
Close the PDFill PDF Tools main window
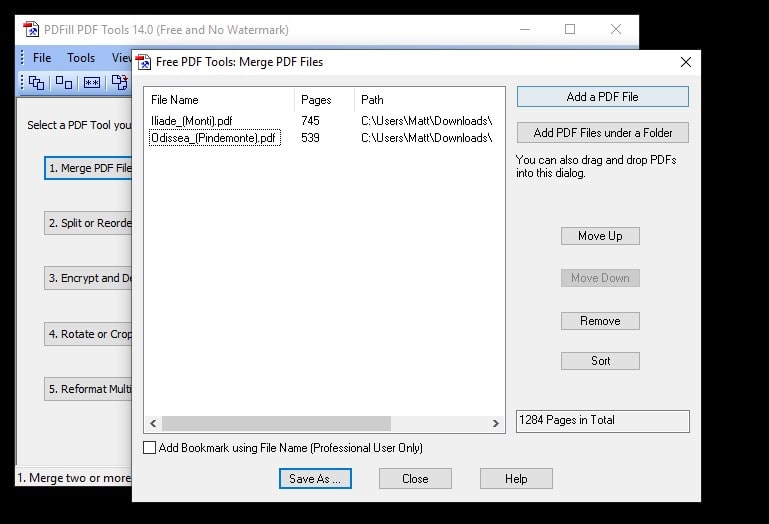pyautogui.click(x=616, y=29)
